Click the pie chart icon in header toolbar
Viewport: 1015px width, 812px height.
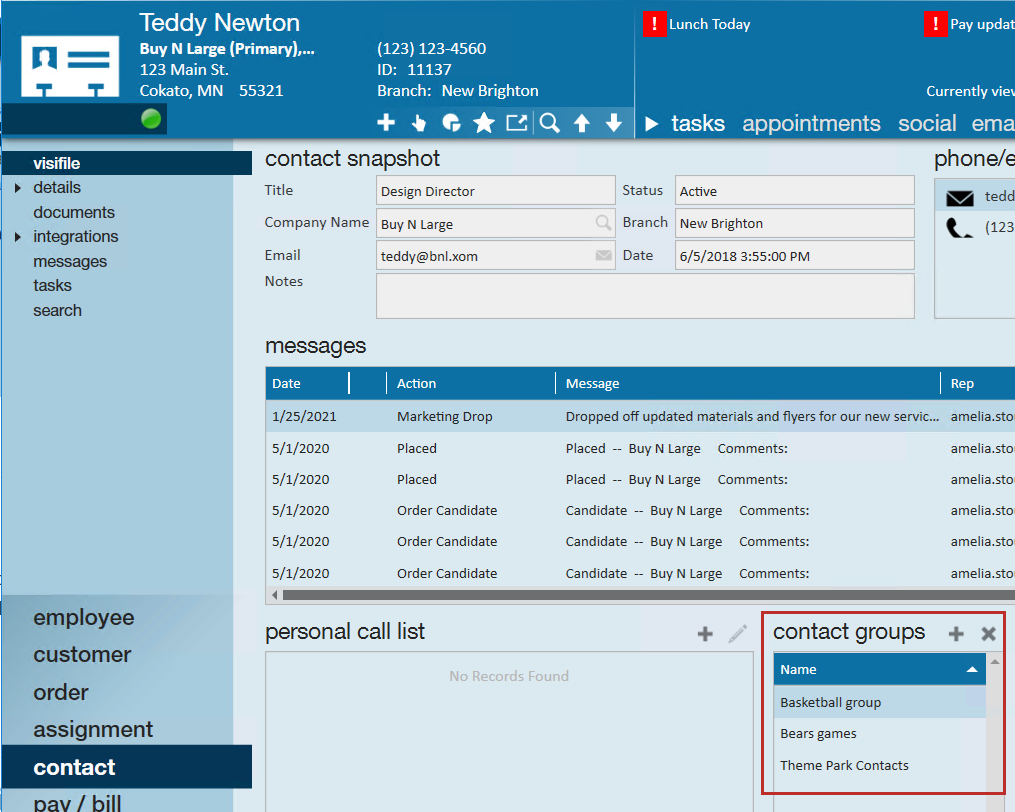[x=451, y=122]
